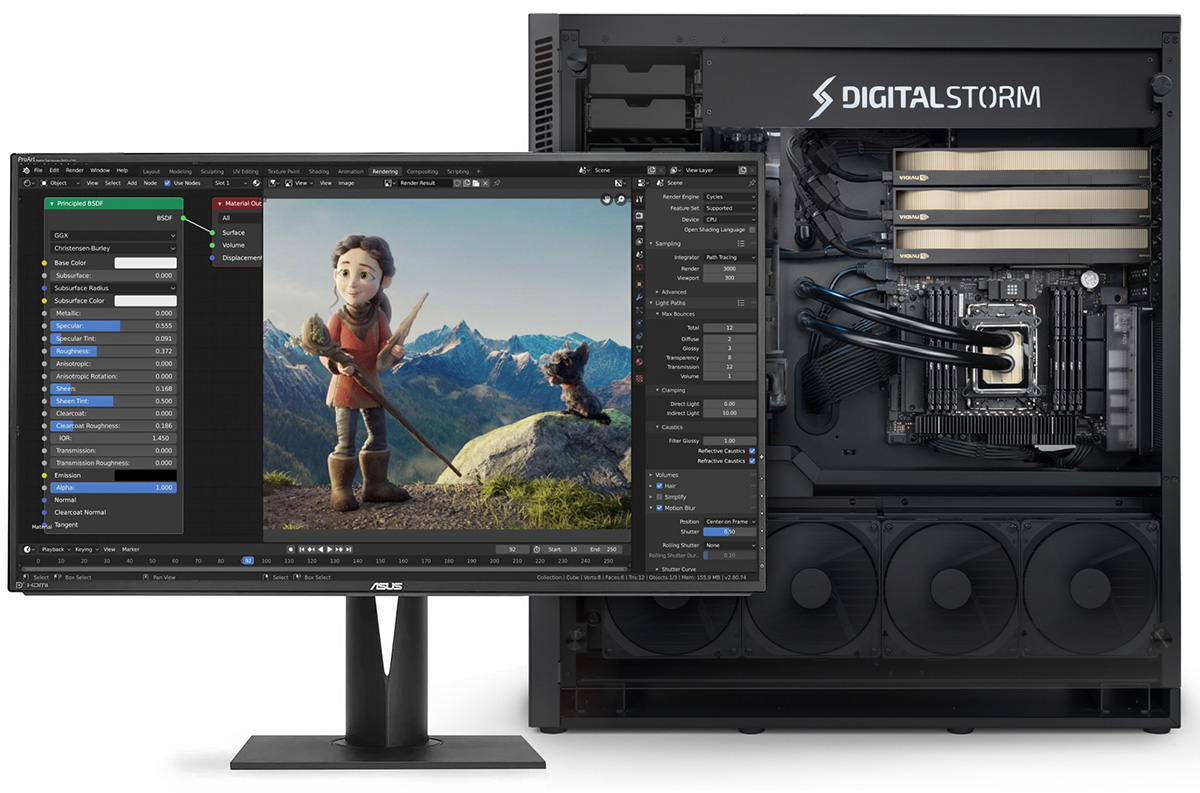1200x793 pixels.
Task: Enable Open Shading Language checkbox
Action: 752,230
